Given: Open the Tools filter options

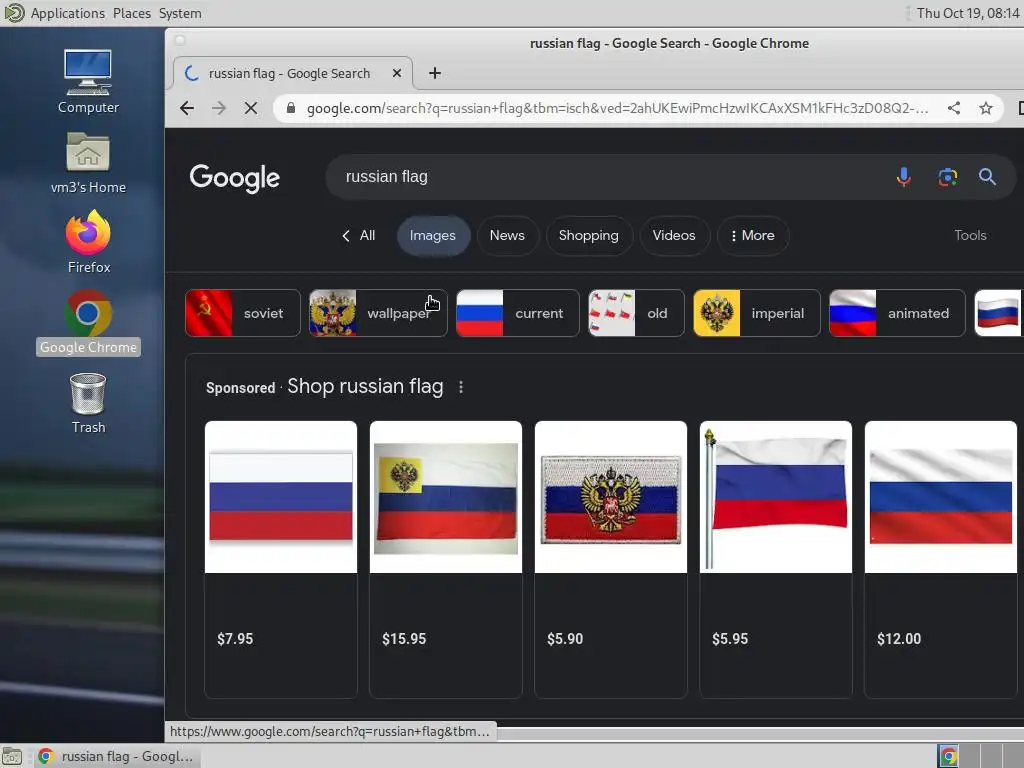Looking at the screenshot, I should pos(970,236).
